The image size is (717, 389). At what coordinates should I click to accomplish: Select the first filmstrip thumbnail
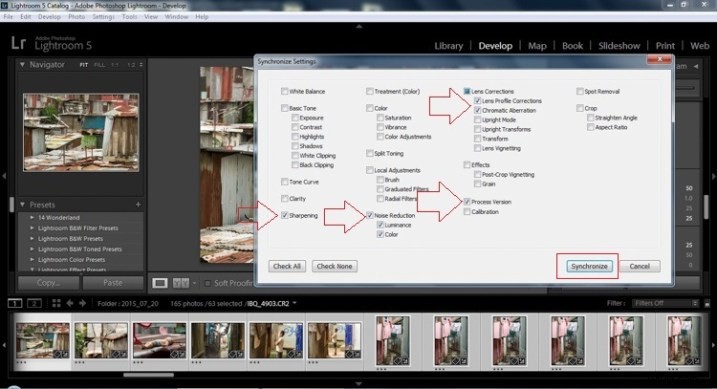tap(43, 340)
